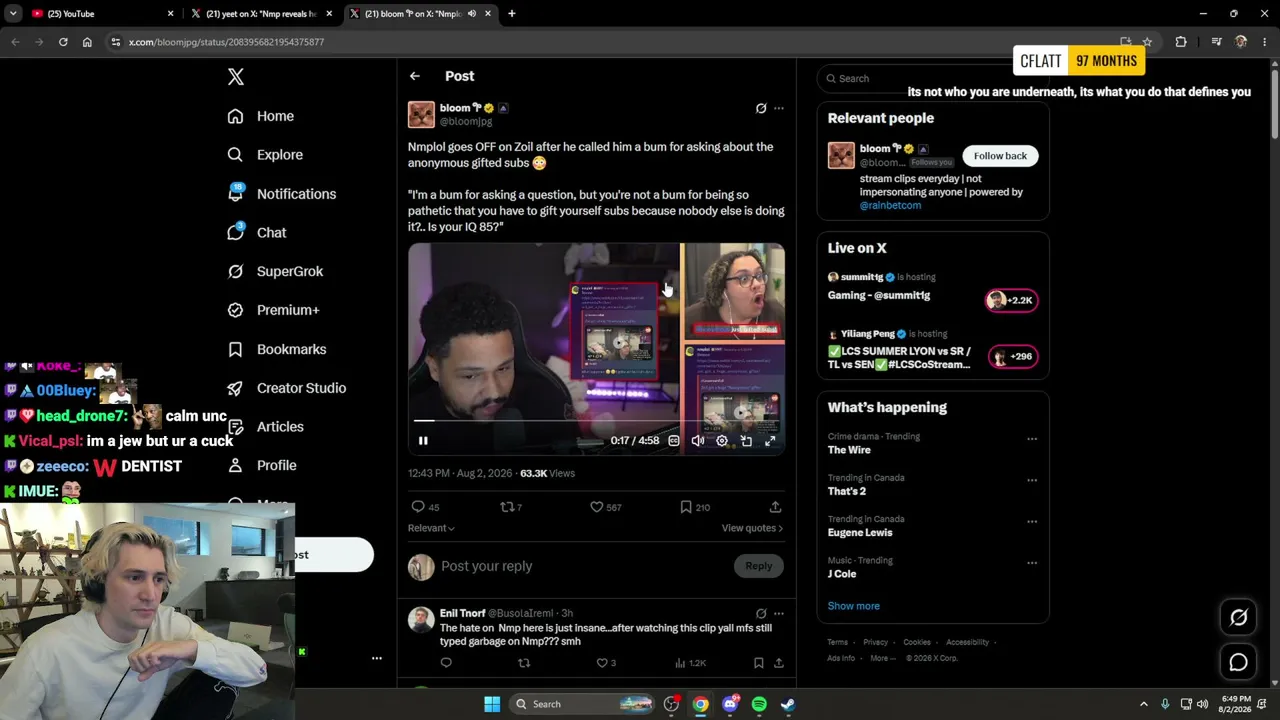Open more options on Enil Tnorf's reply
The height and width of the screenshot is (720, 1280).
pos(779,613)
